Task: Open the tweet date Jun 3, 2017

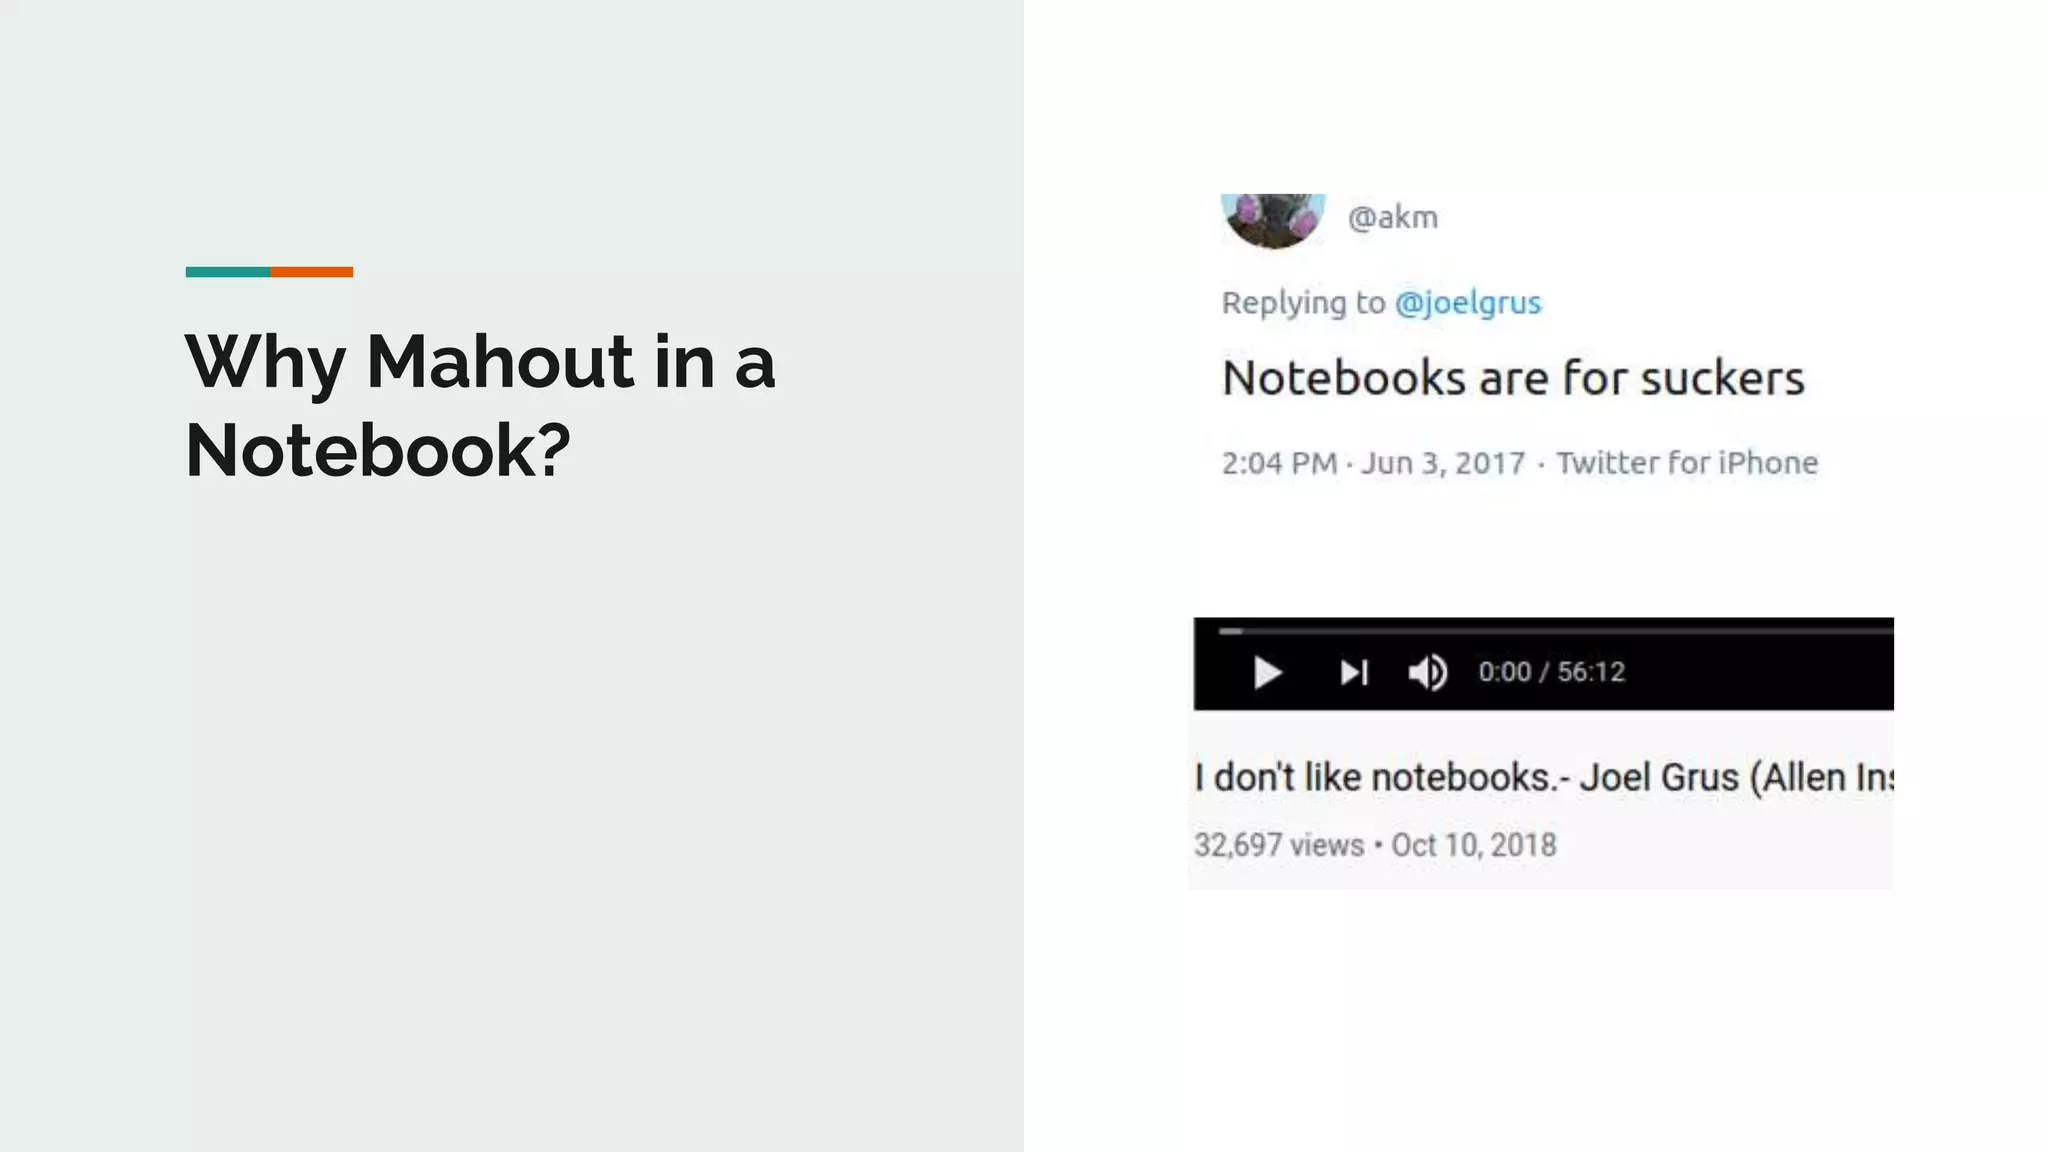Action: [1443, 463]
